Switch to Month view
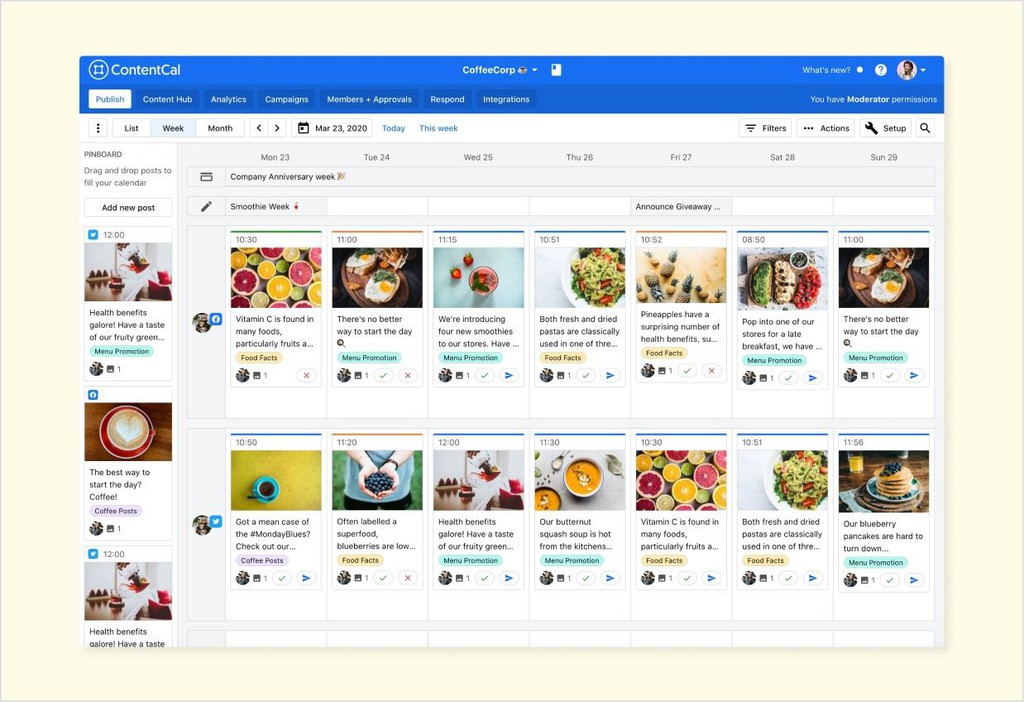 coord(220,128)
